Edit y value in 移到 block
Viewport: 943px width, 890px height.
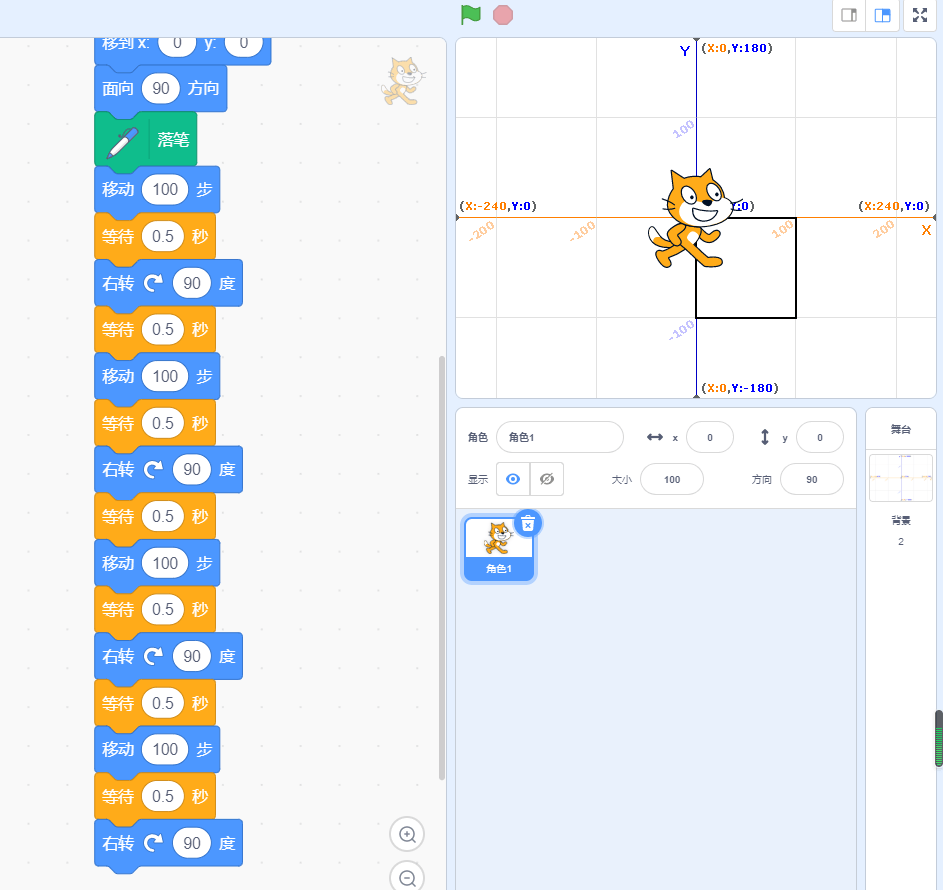(244, 43)
